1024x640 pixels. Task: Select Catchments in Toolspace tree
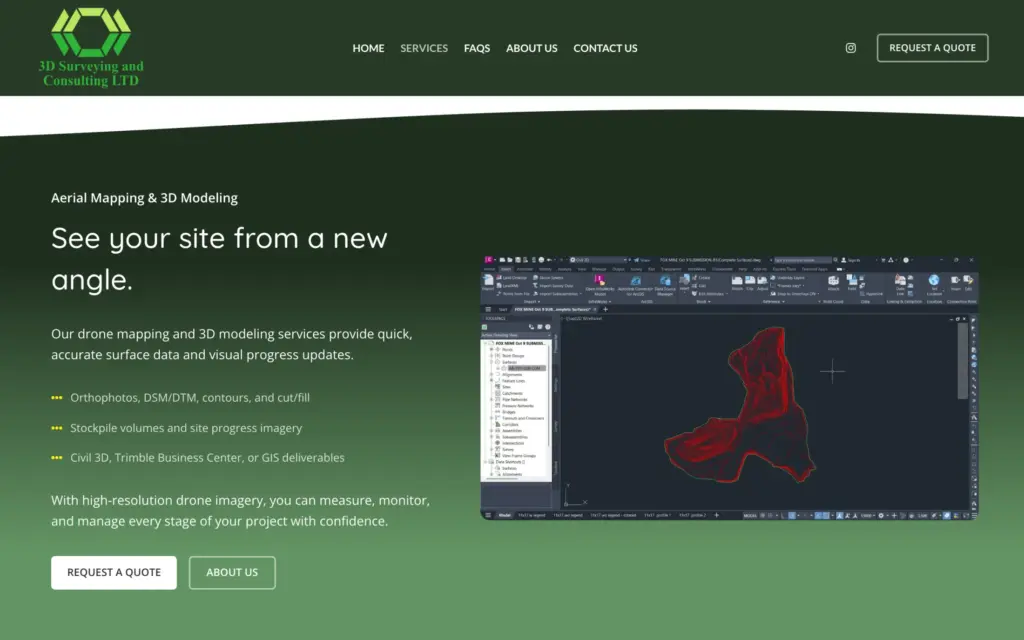coord(511,393)
